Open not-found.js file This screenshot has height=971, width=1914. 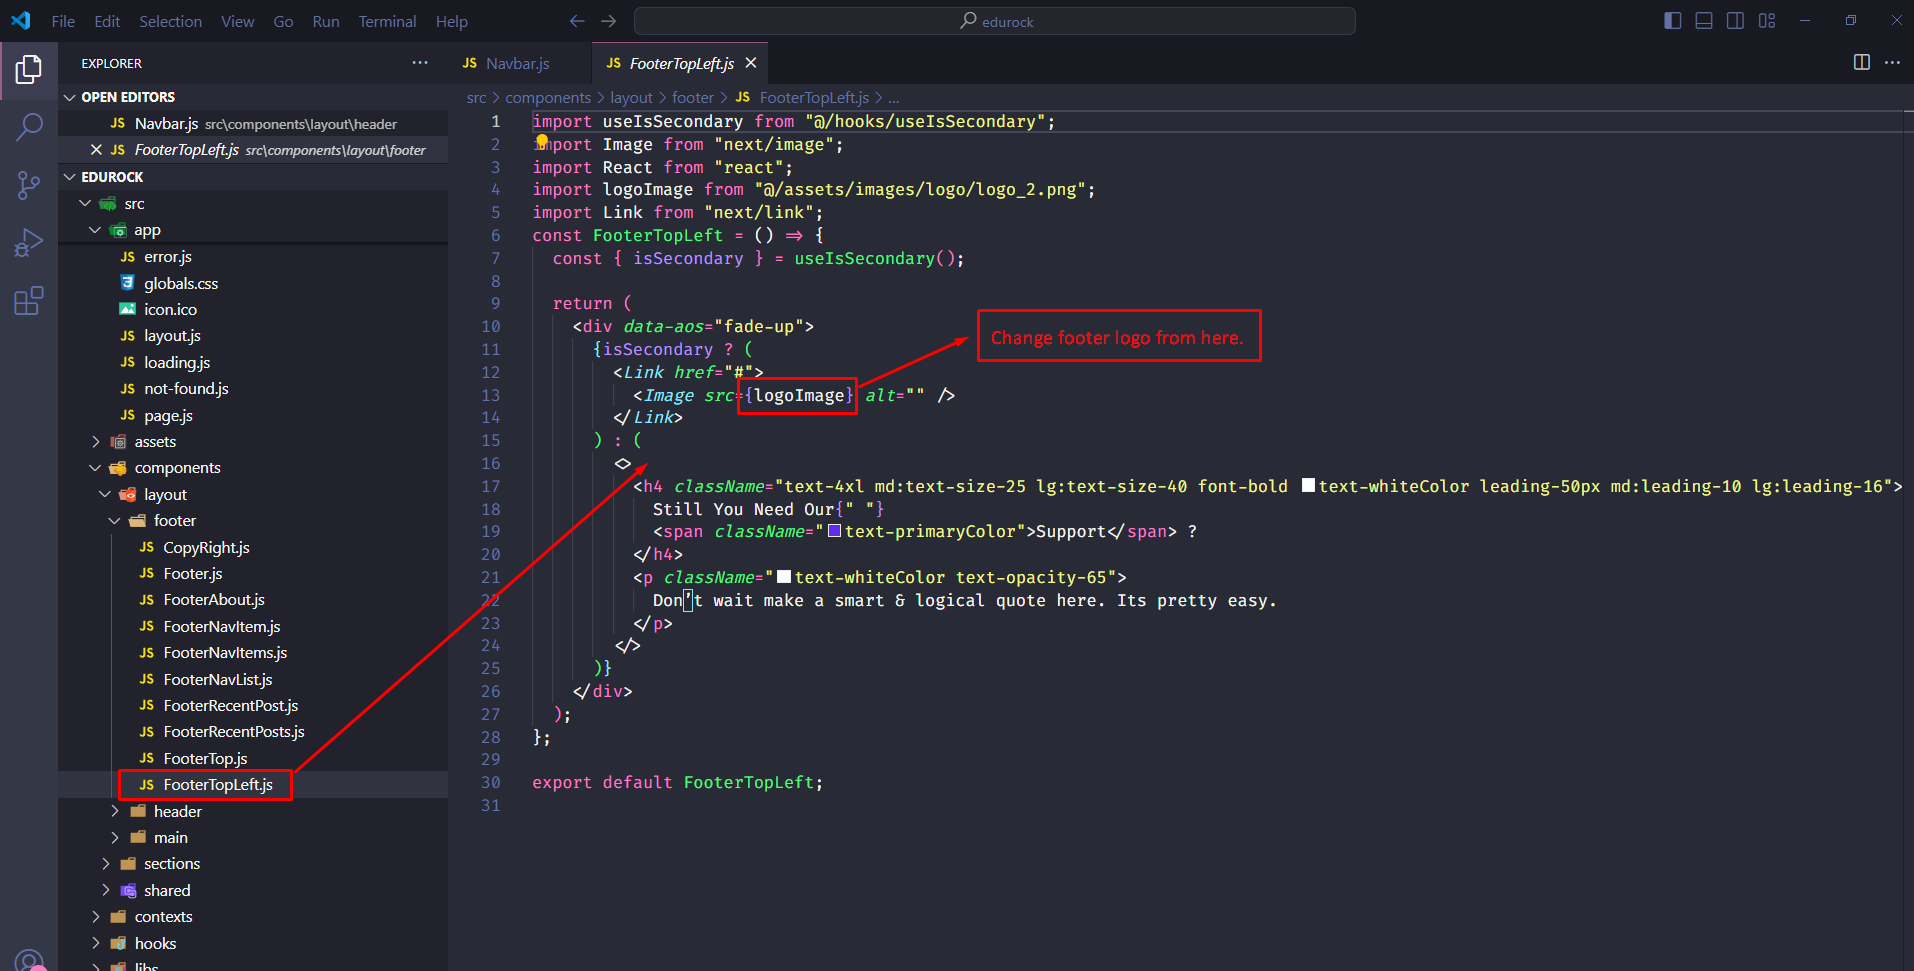tap(253, 388)
